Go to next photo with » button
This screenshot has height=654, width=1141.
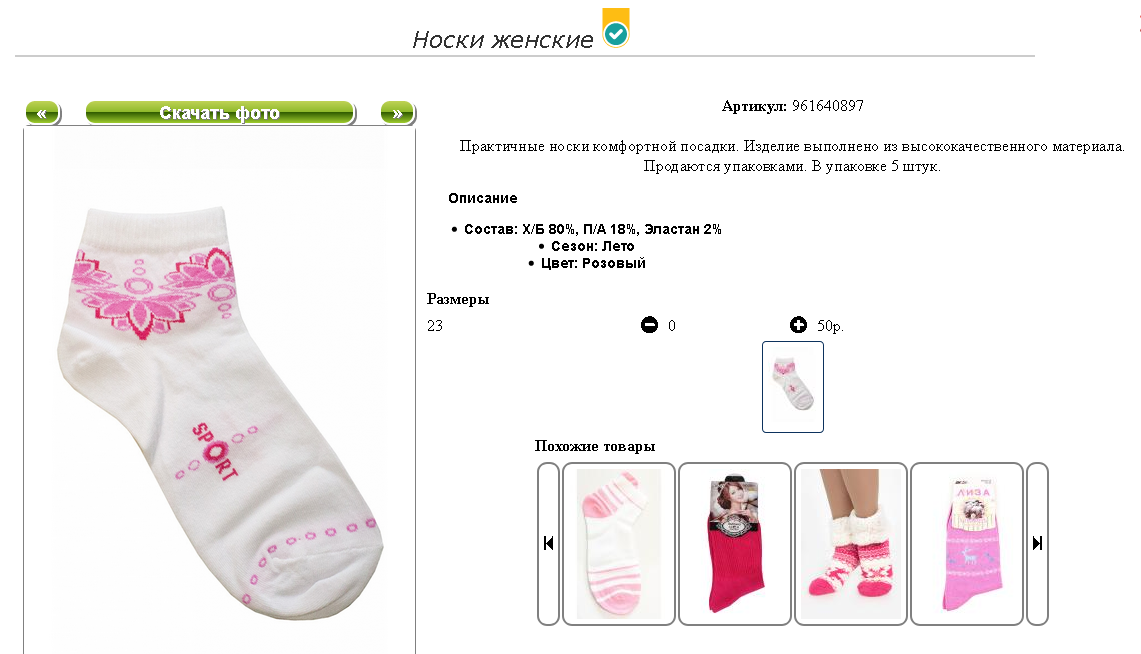coord(398,113)
